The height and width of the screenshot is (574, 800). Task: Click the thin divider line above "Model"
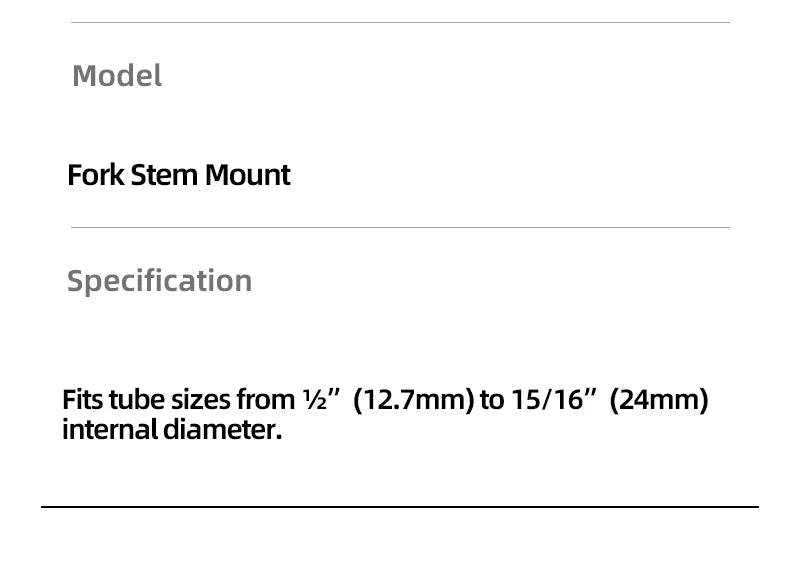click(400, 22)
